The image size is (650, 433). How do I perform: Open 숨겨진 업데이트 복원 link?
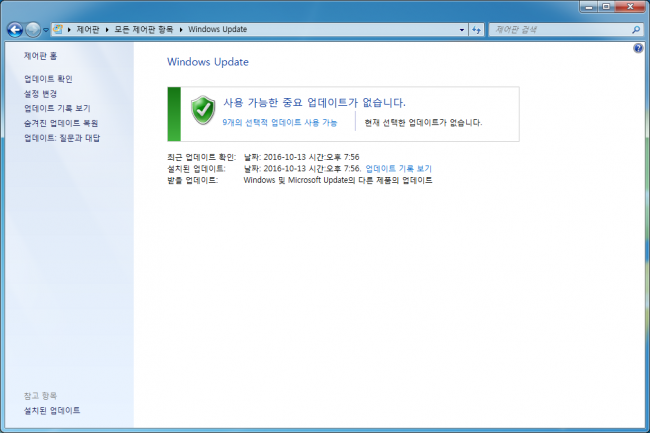point(61,123)
